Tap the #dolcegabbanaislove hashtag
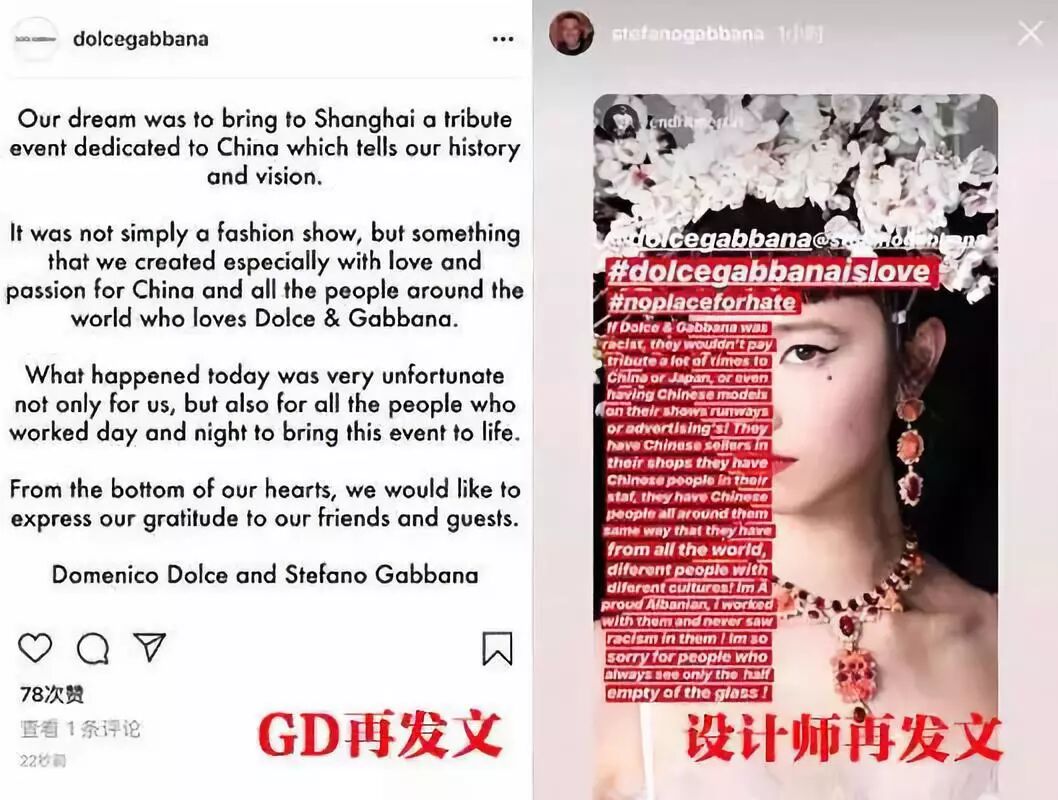 769,271
